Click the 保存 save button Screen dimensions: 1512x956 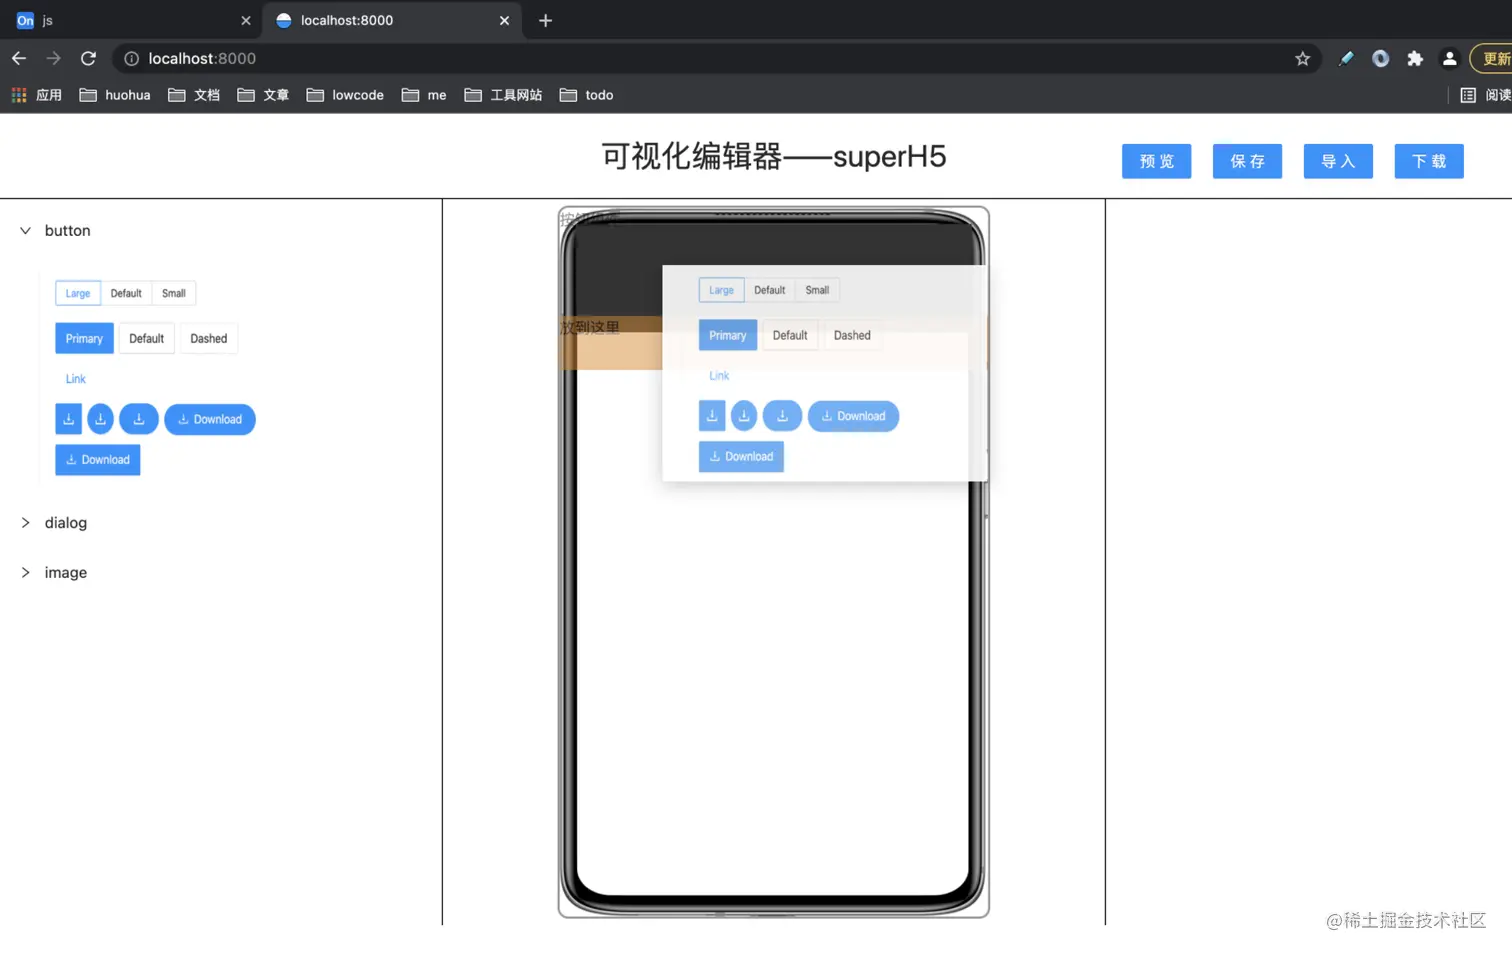click(1247, 161)
